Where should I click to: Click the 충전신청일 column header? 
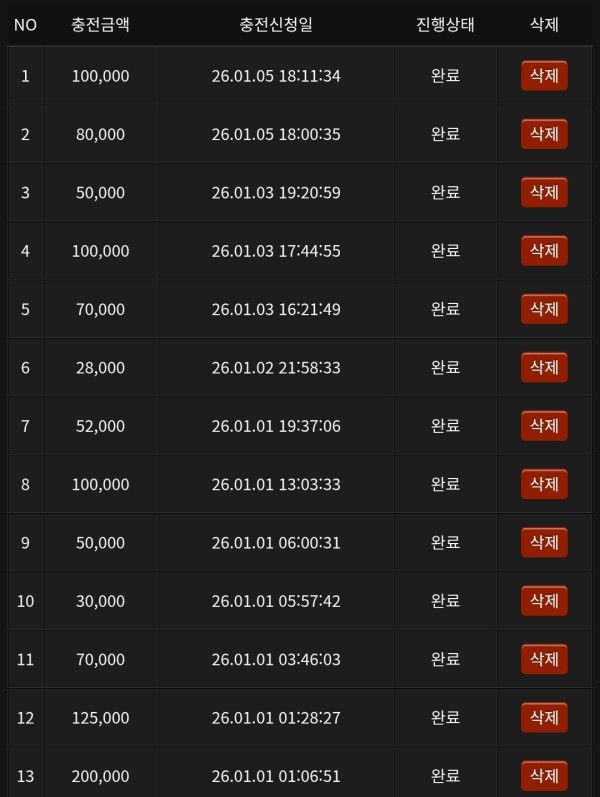(276, 24)
